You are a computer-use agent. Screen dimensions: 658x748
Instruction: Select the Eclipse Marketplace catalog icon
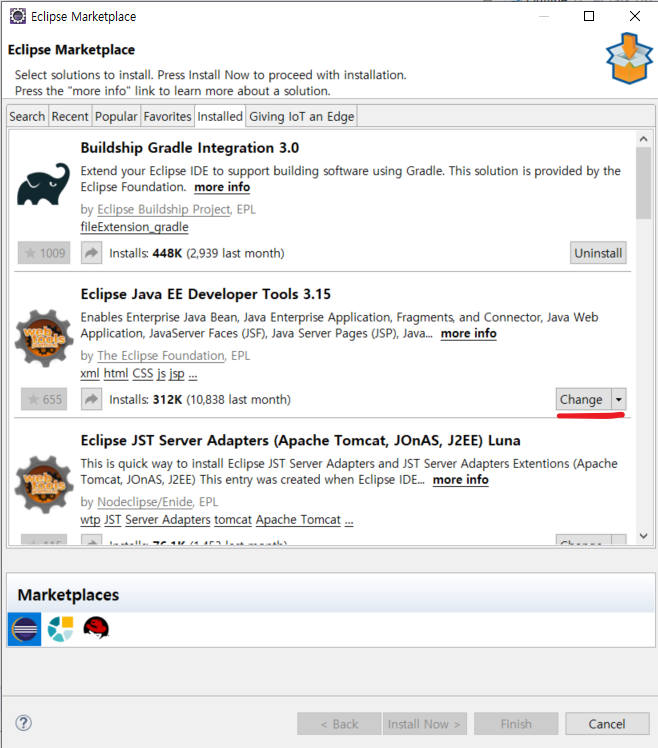tap(25, 629)
